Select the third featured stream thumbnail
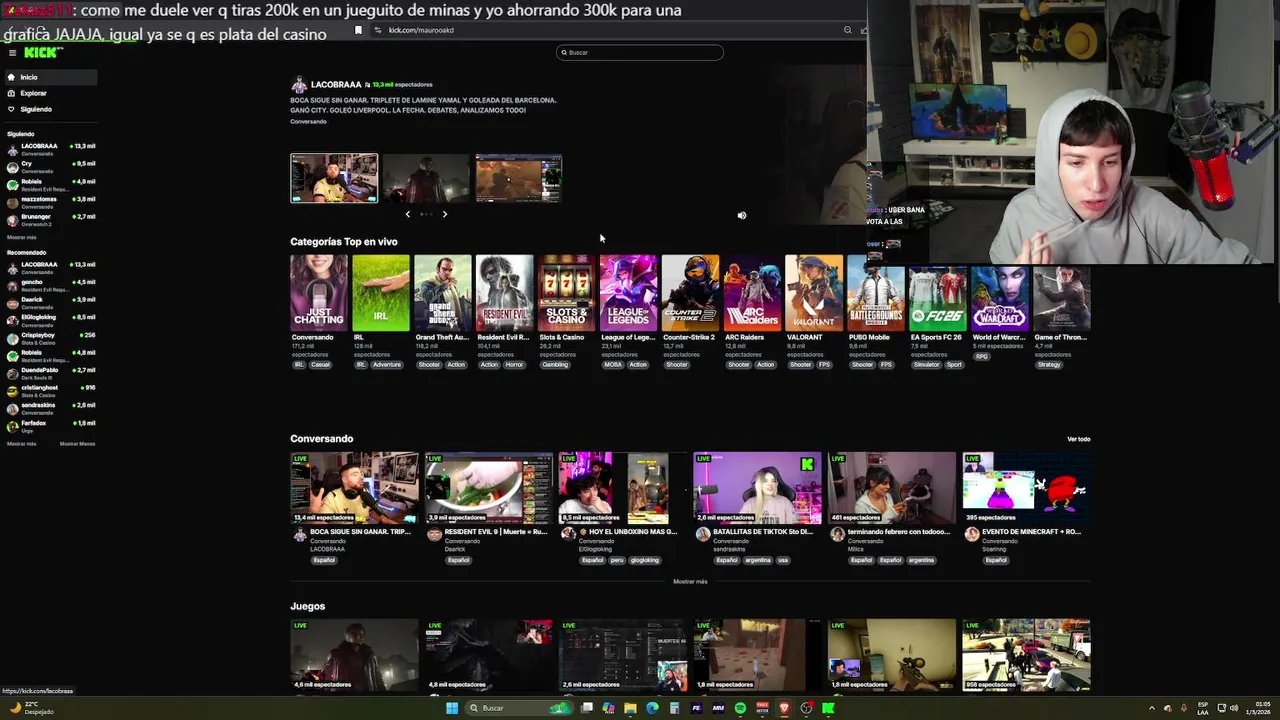 tap(518, 178)
